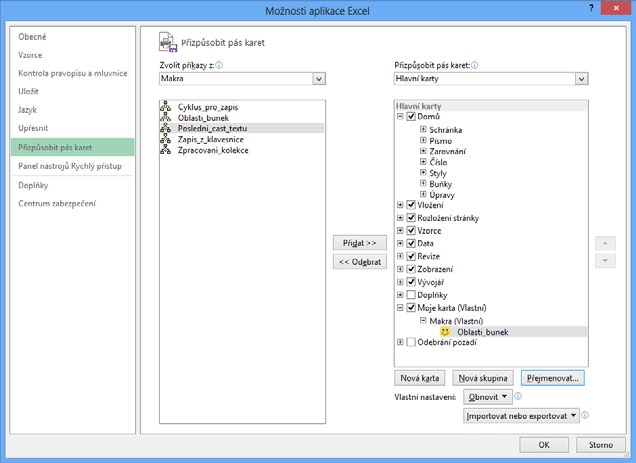The height and width of the screenshot is (463, 636).
Task: Click the macro icon beside Posledni_cast_textu
Action: [165, 128]
